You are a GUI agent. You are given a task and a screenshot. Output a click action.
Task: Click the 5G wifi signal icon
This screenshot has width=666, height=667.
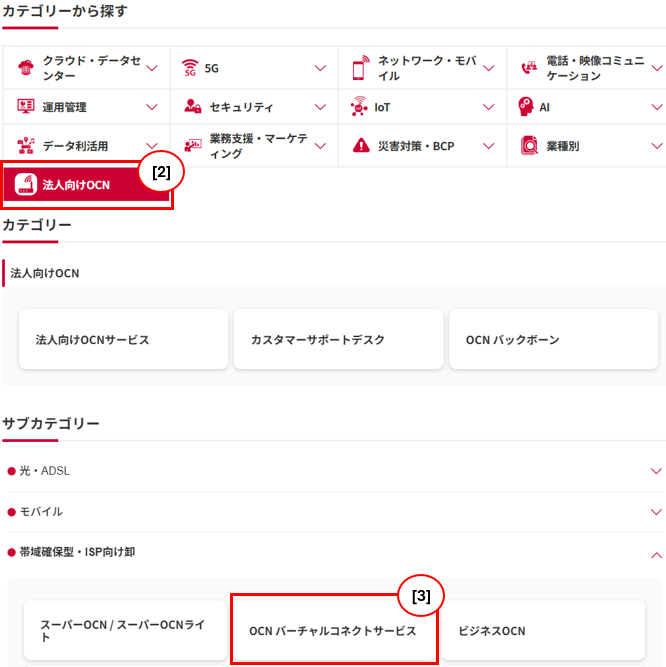(190, 68)
